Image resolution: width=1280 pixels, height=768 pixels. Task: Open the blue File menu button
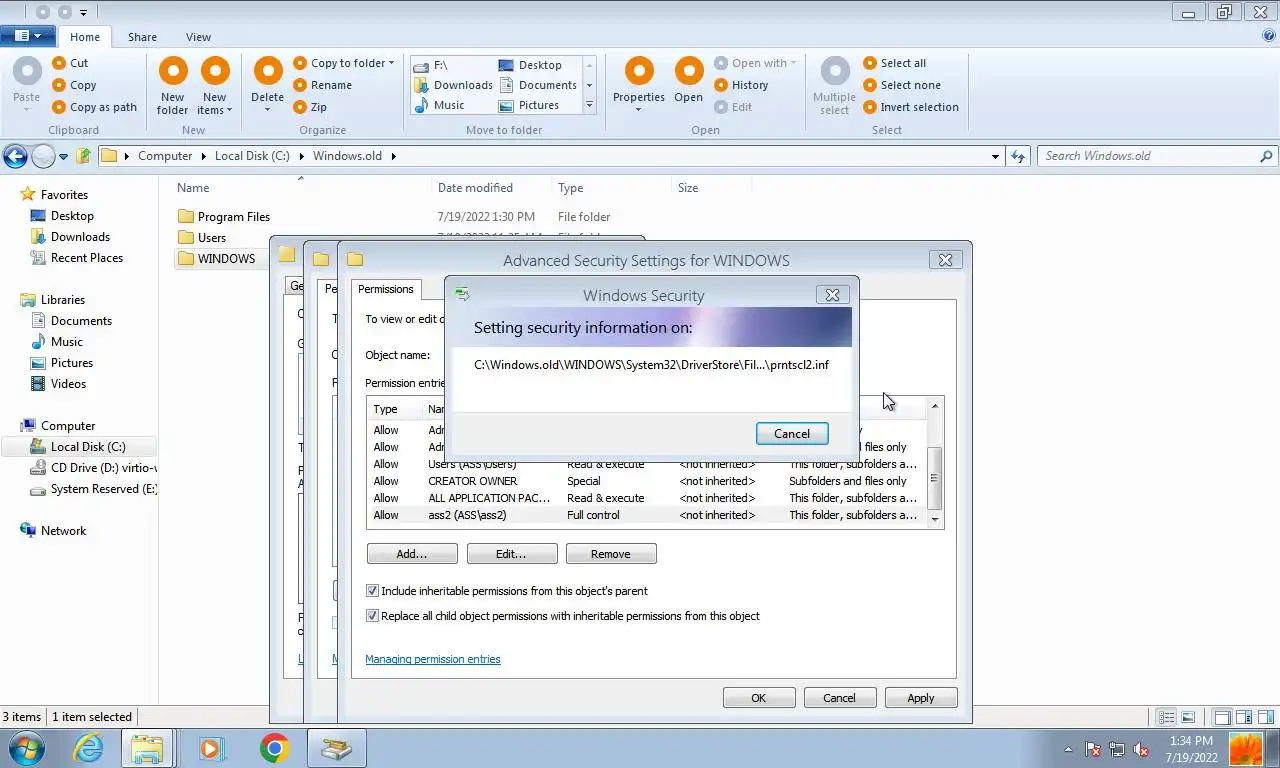click(x=27, y=36)
